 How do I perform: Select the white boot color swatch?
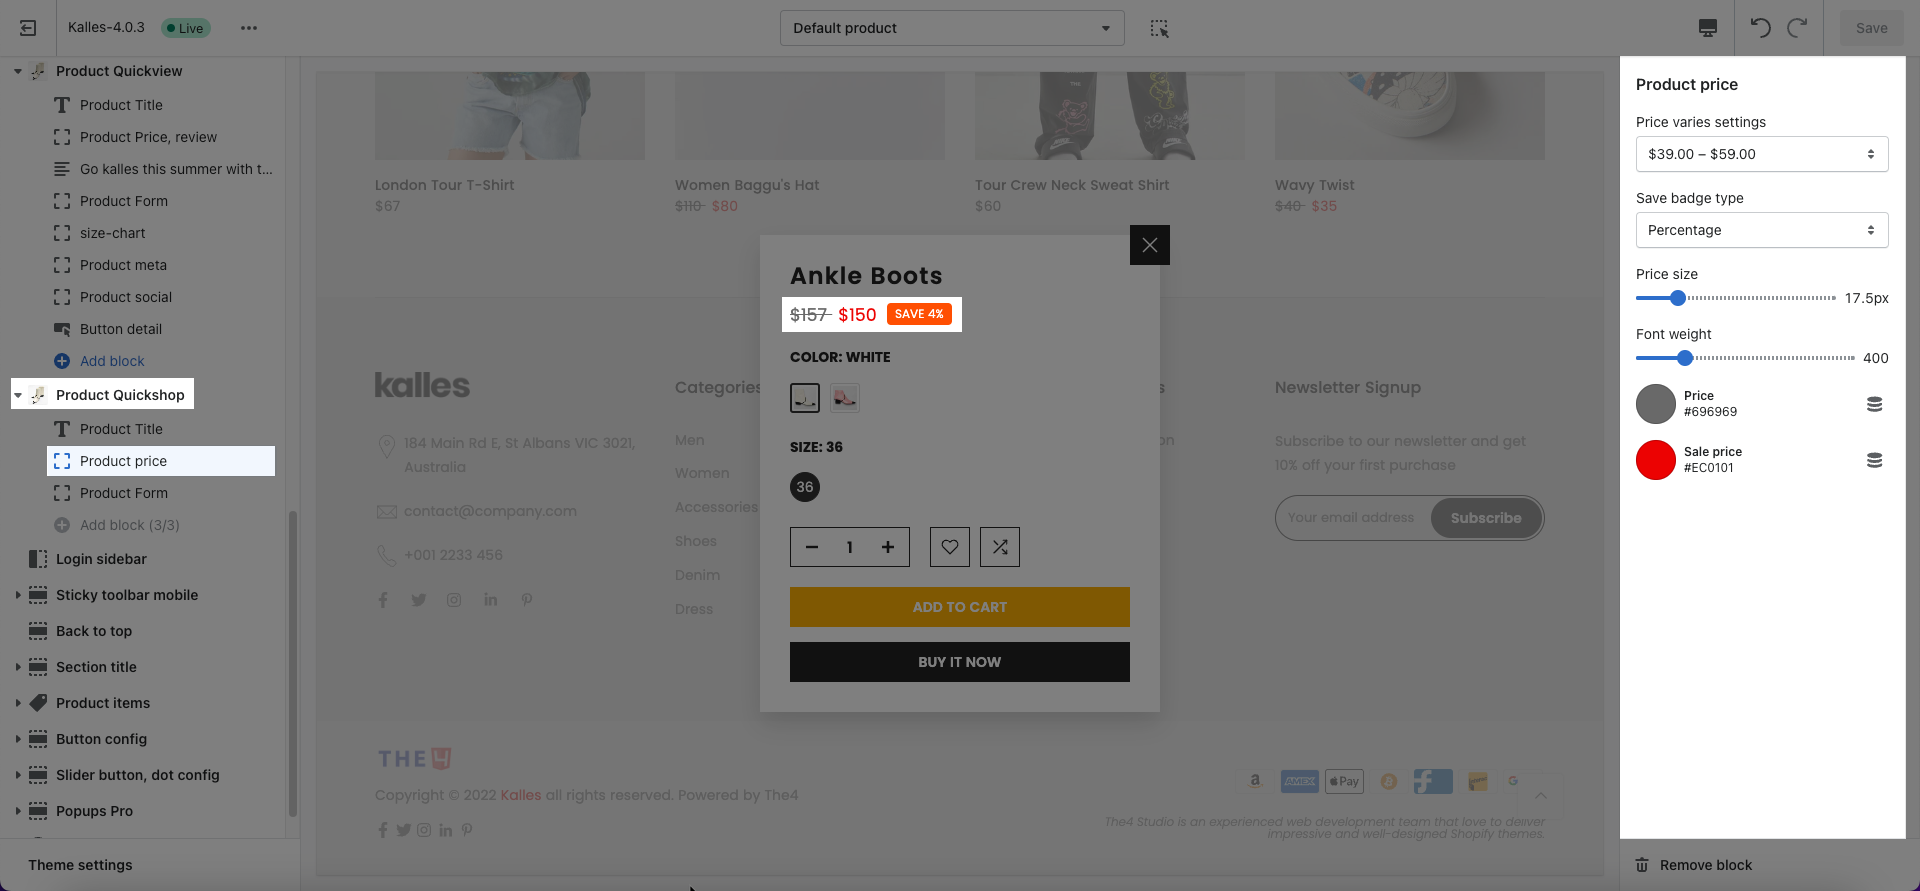pyautogui.click(x=805, y=398)
